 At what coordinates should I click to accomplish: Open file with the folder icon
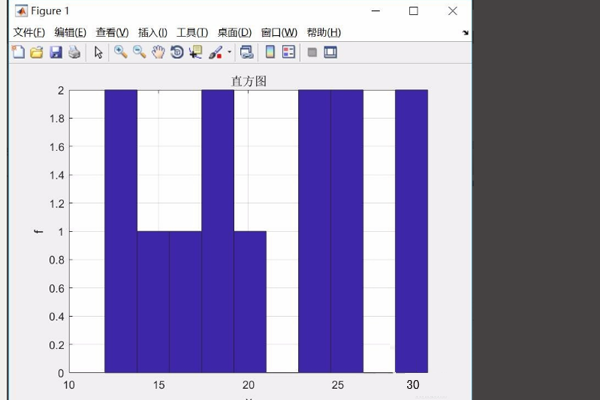[37, 52]
